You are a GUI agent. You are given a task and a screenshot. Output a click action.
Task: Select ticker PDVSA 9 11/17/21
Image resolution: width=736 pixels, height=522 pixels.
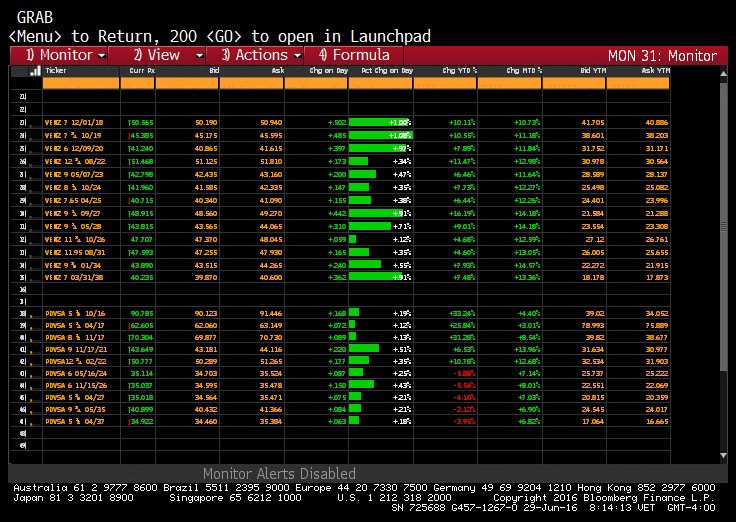click(76, 350)
